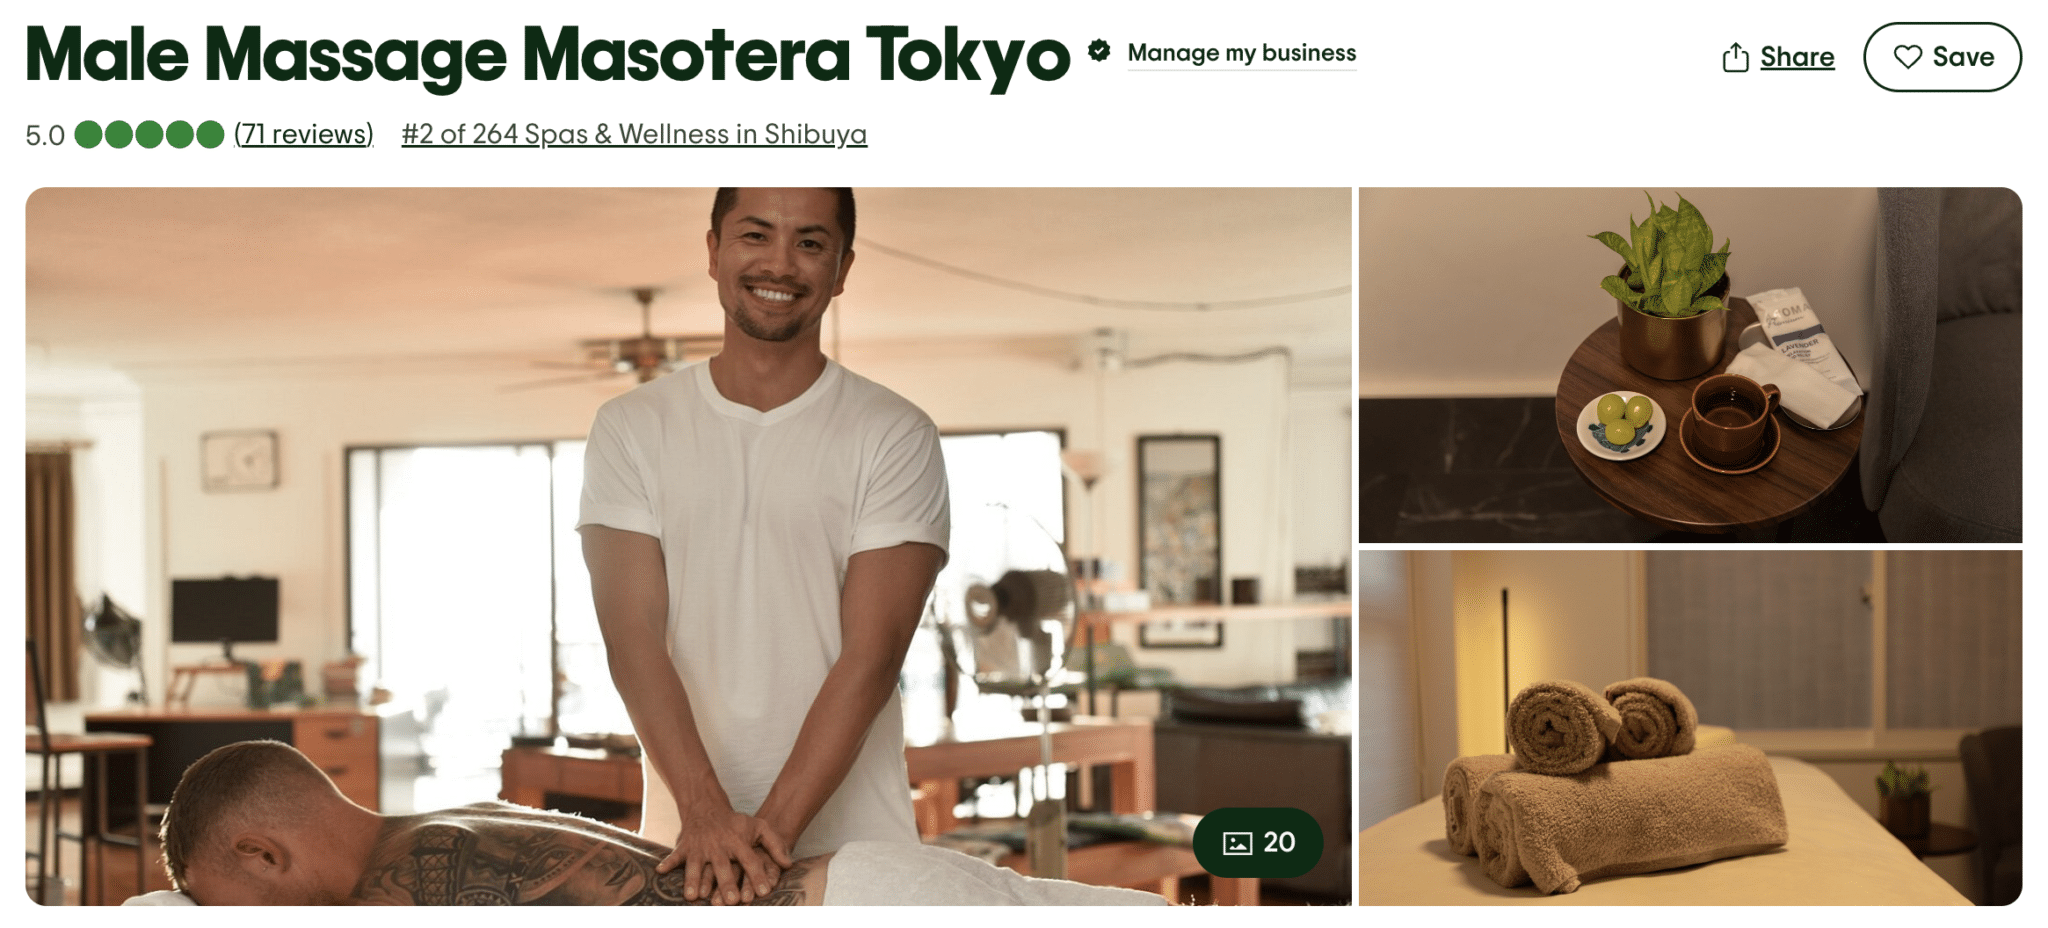This screenshot has height=928, width=2048.
Task: Open Manage my business link
Action: point(1241,53)
